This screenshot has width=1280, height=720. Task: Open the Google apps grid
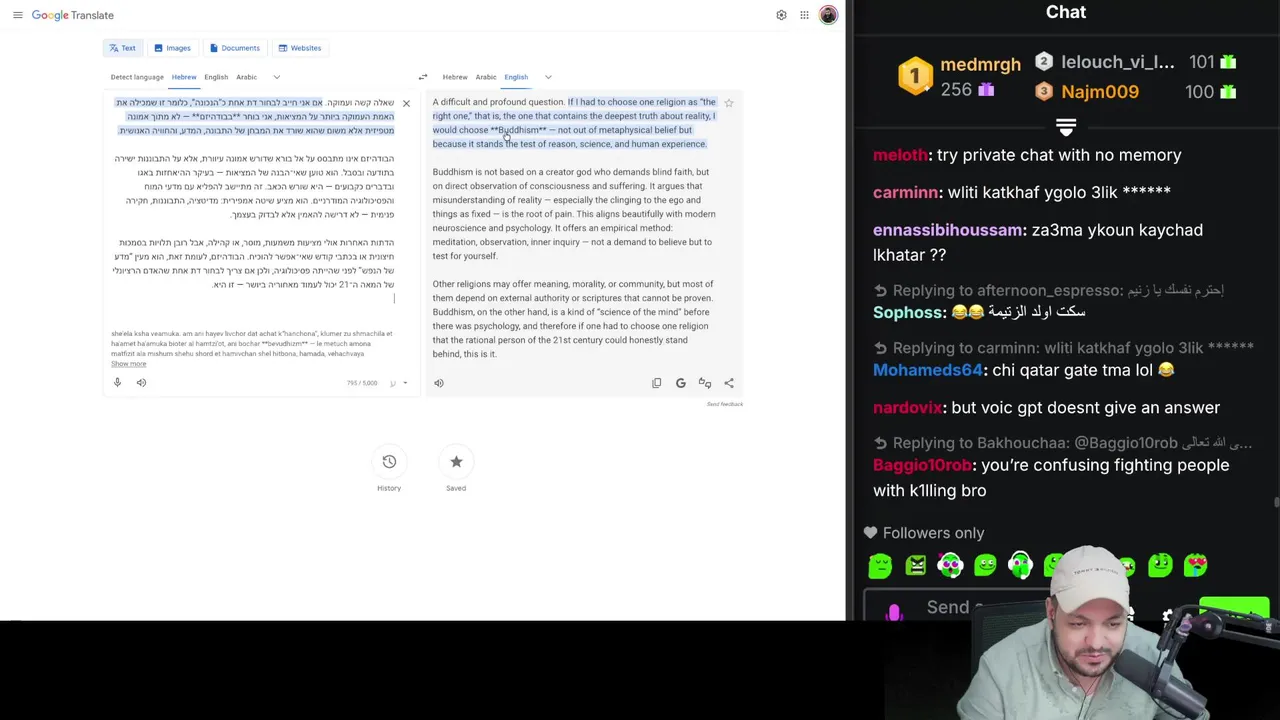coord(804,15)
